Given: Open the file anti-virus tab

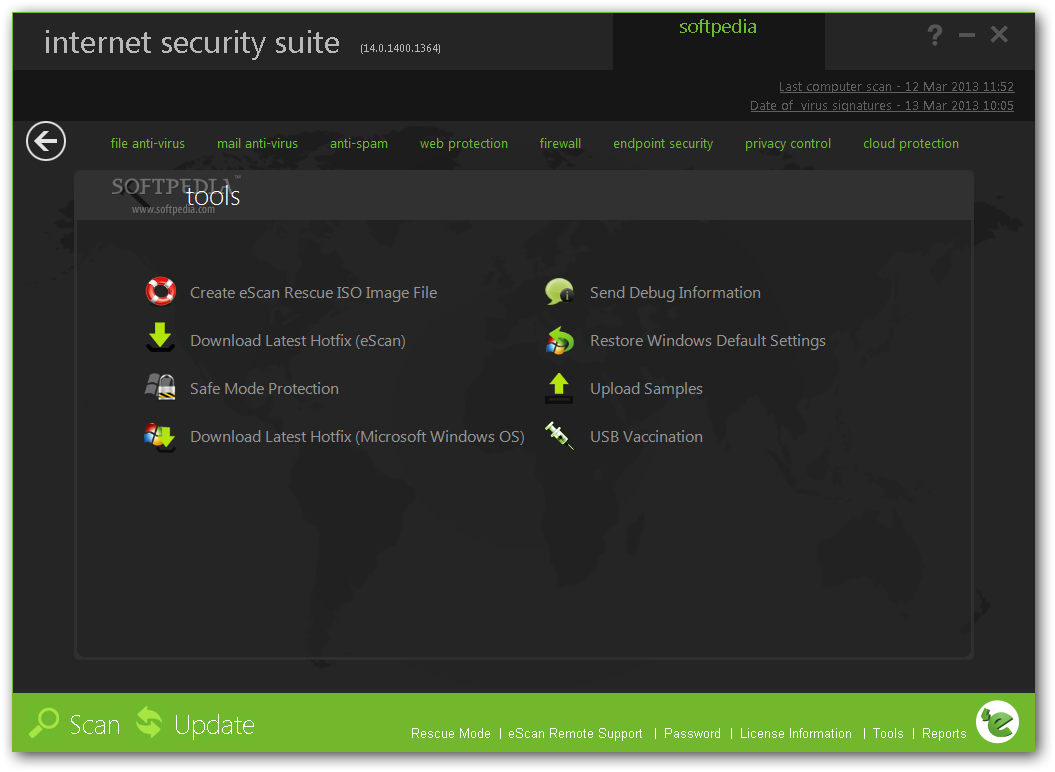Looking at the screenshot, I should [147, 143].
